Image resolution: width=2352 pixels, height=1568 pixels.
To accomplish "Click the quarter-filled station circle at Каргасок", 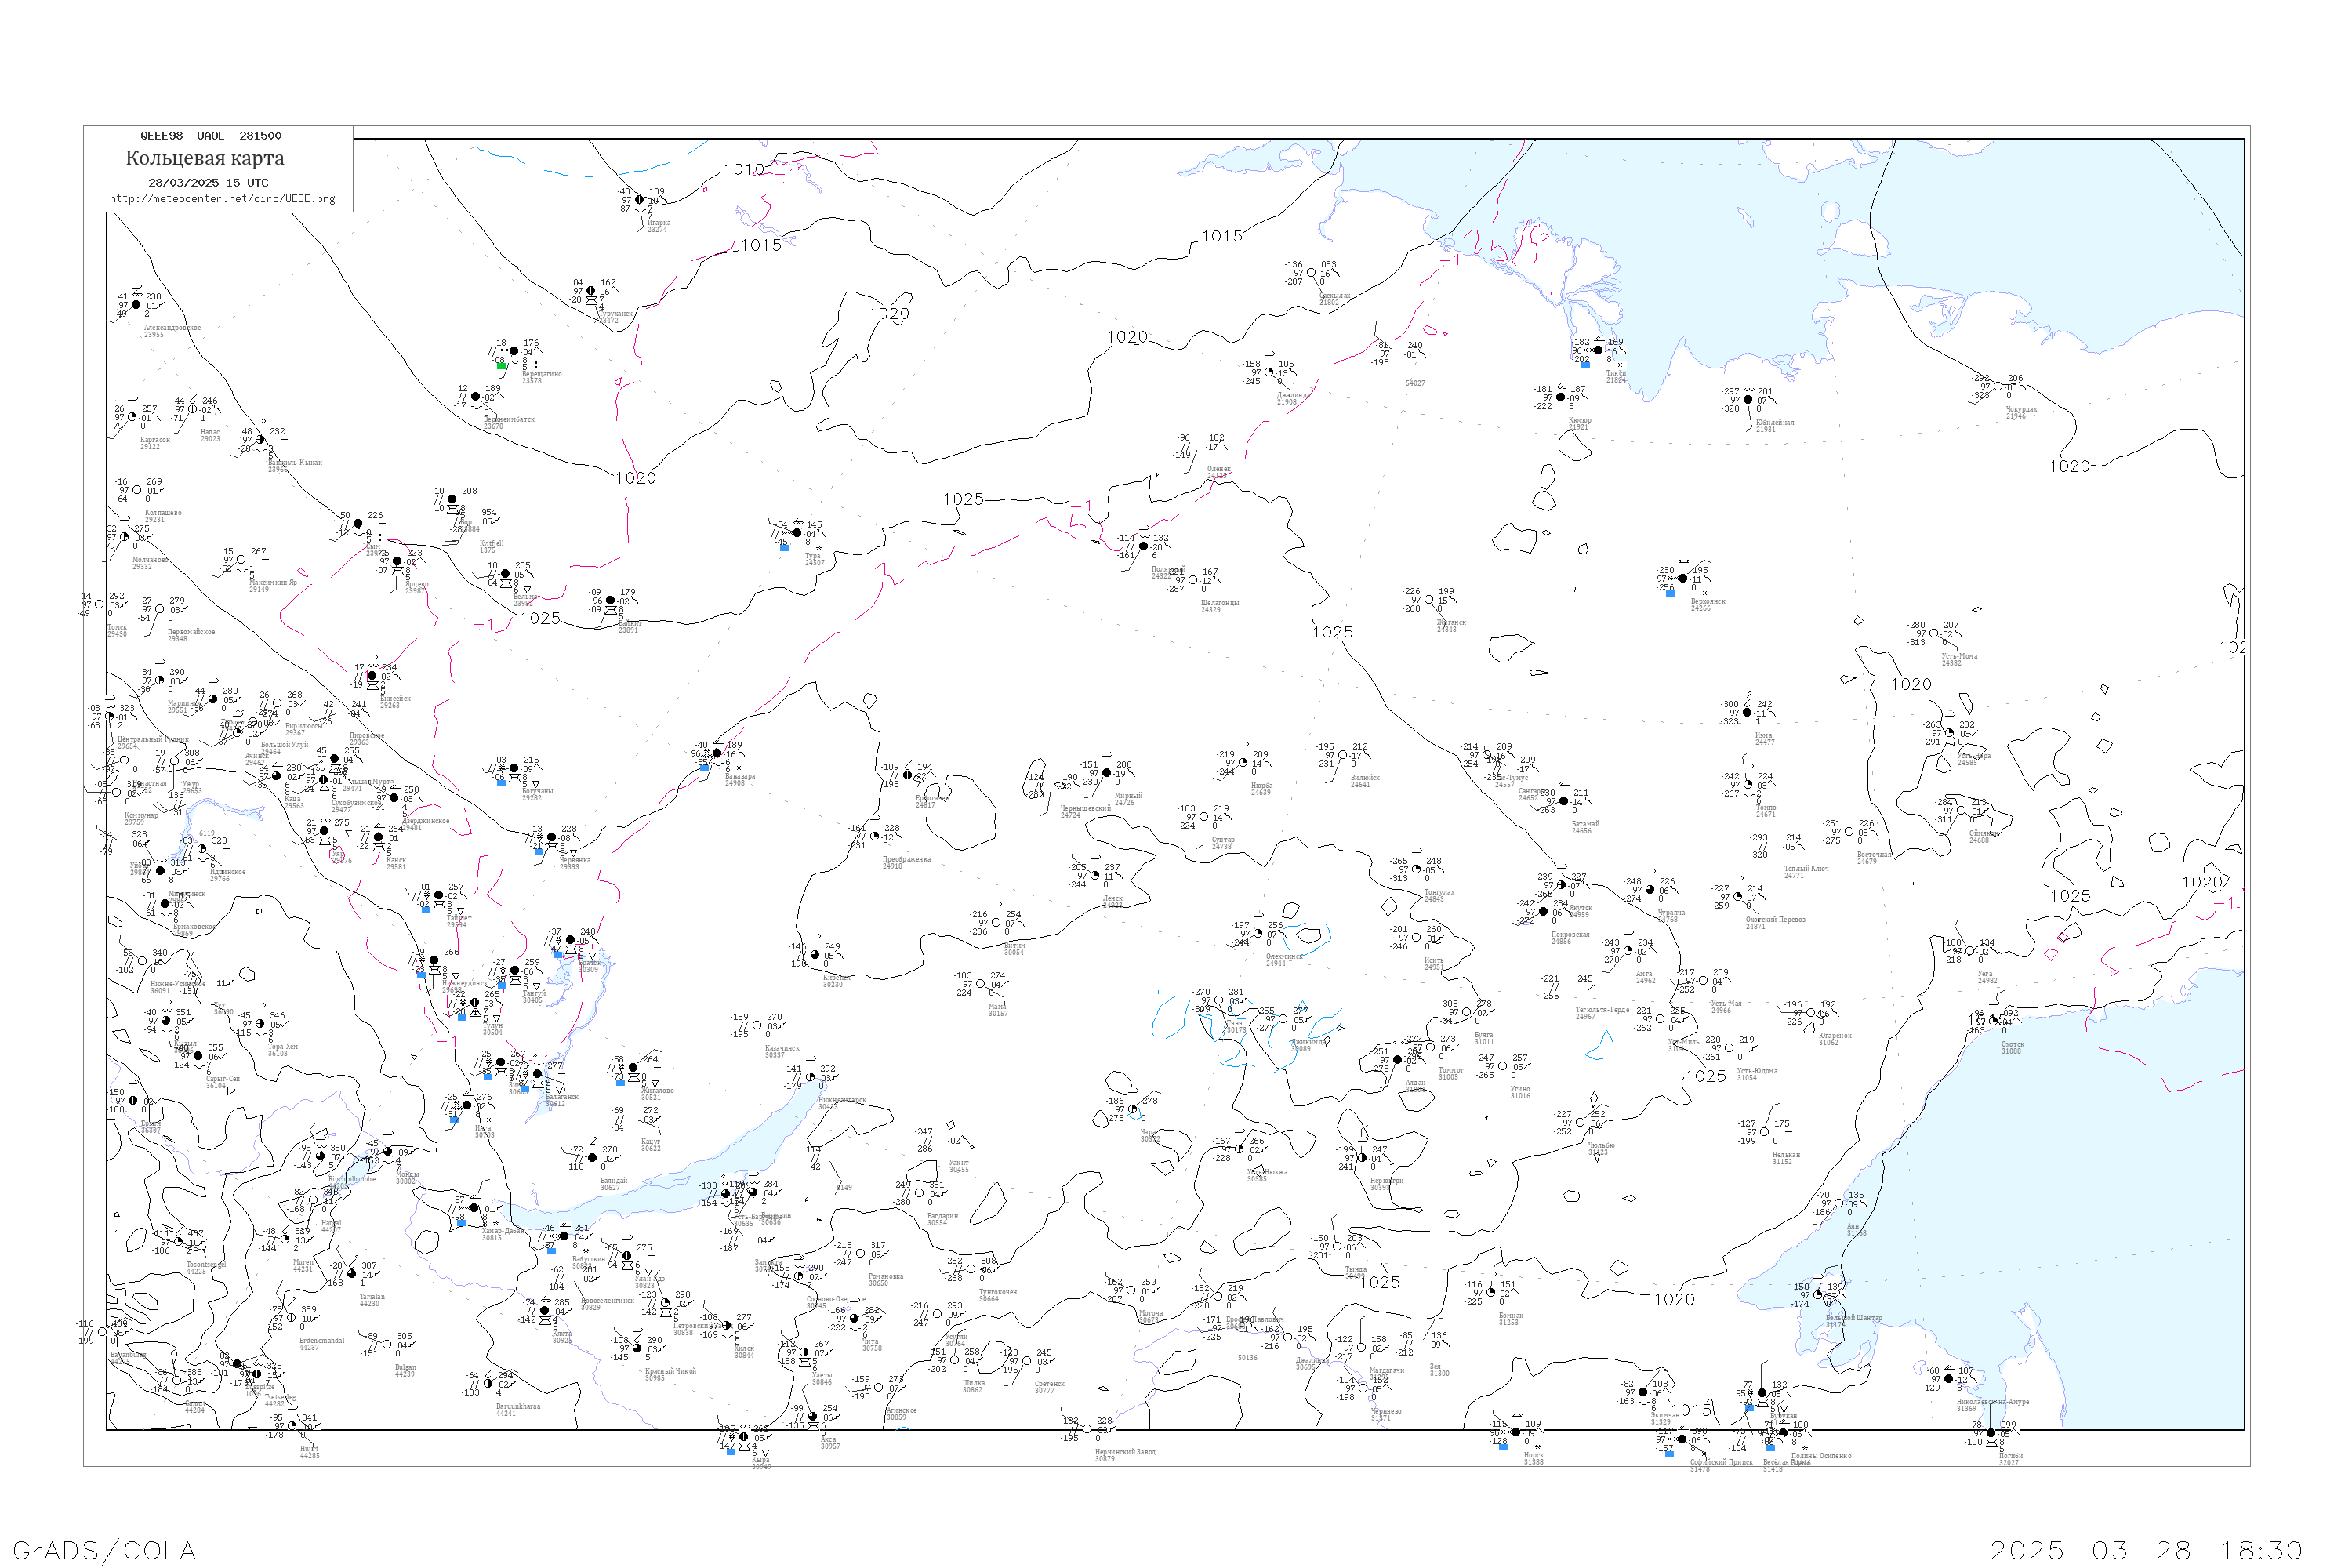I will tap(132, 417).
